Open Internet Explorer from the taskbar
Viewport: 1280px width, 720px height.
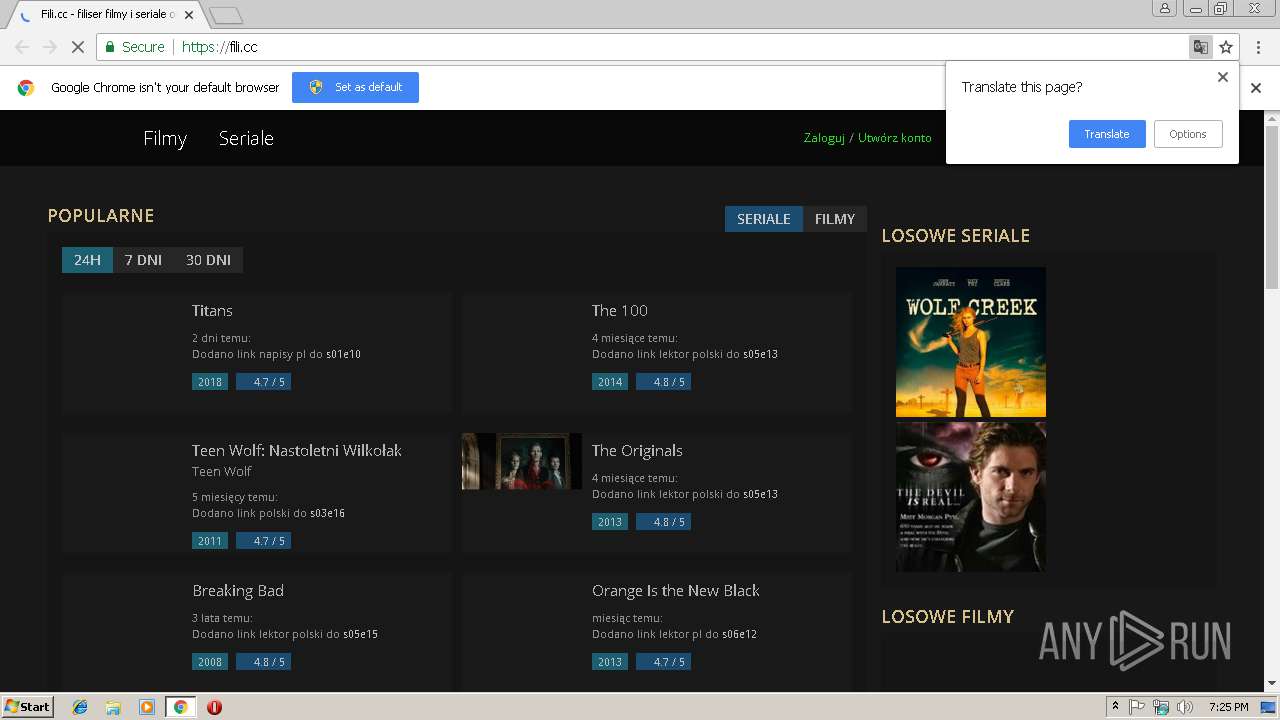(x=80, y=707)
